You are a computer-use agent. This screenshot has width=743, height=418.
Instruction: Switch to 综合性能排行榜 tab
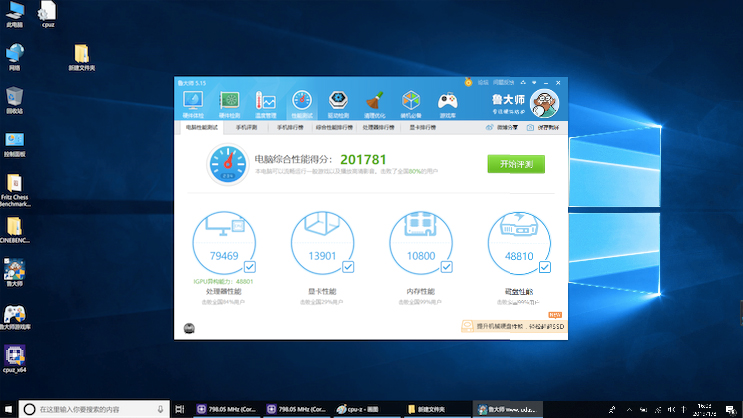[334, 127]
